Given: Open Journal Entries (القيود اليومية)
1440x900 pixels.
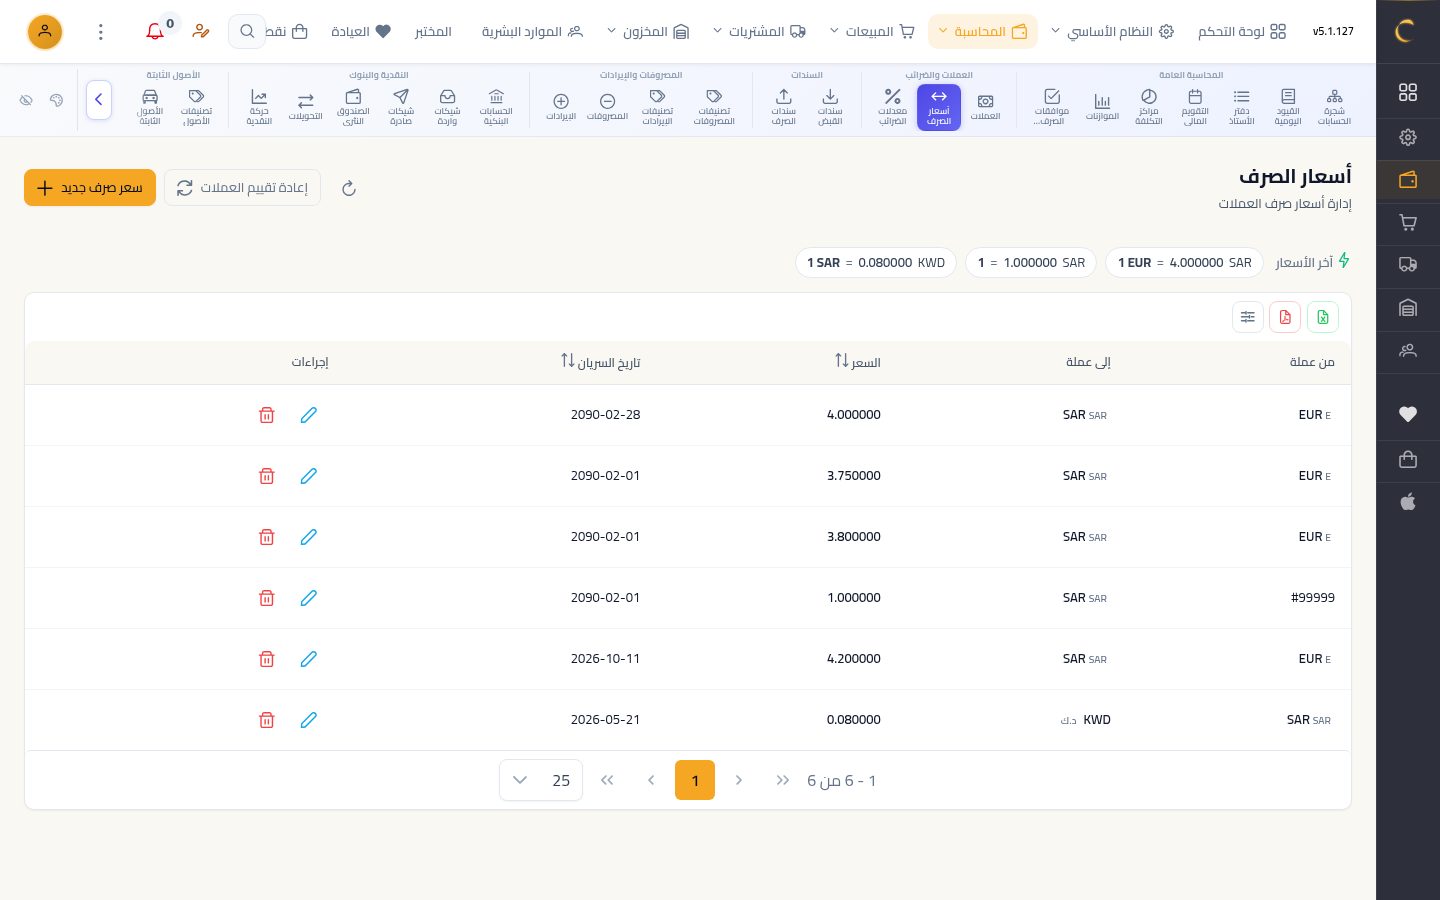Looking at the screenshot, I should click(1288, 106).
